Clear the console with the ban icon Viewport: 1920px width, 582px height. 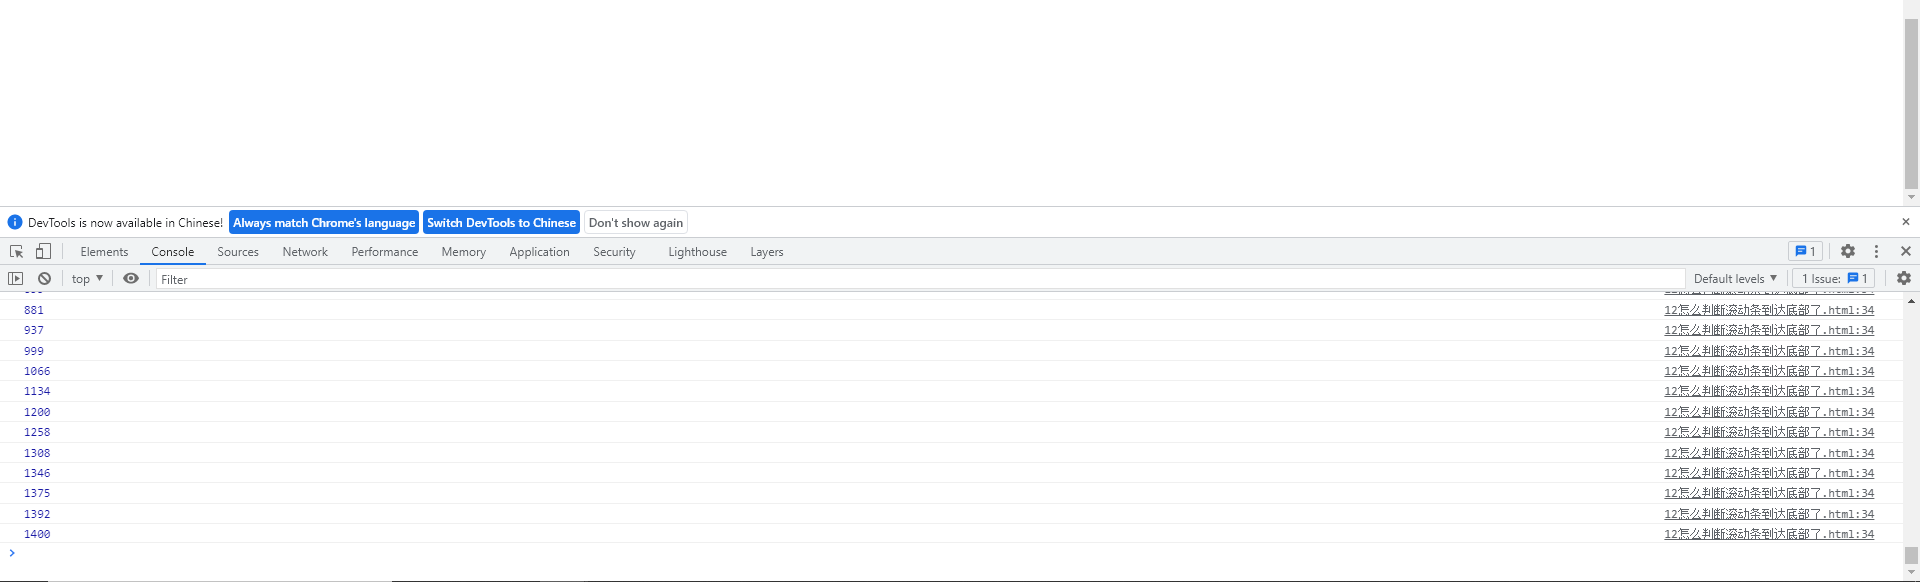point(45,279)
